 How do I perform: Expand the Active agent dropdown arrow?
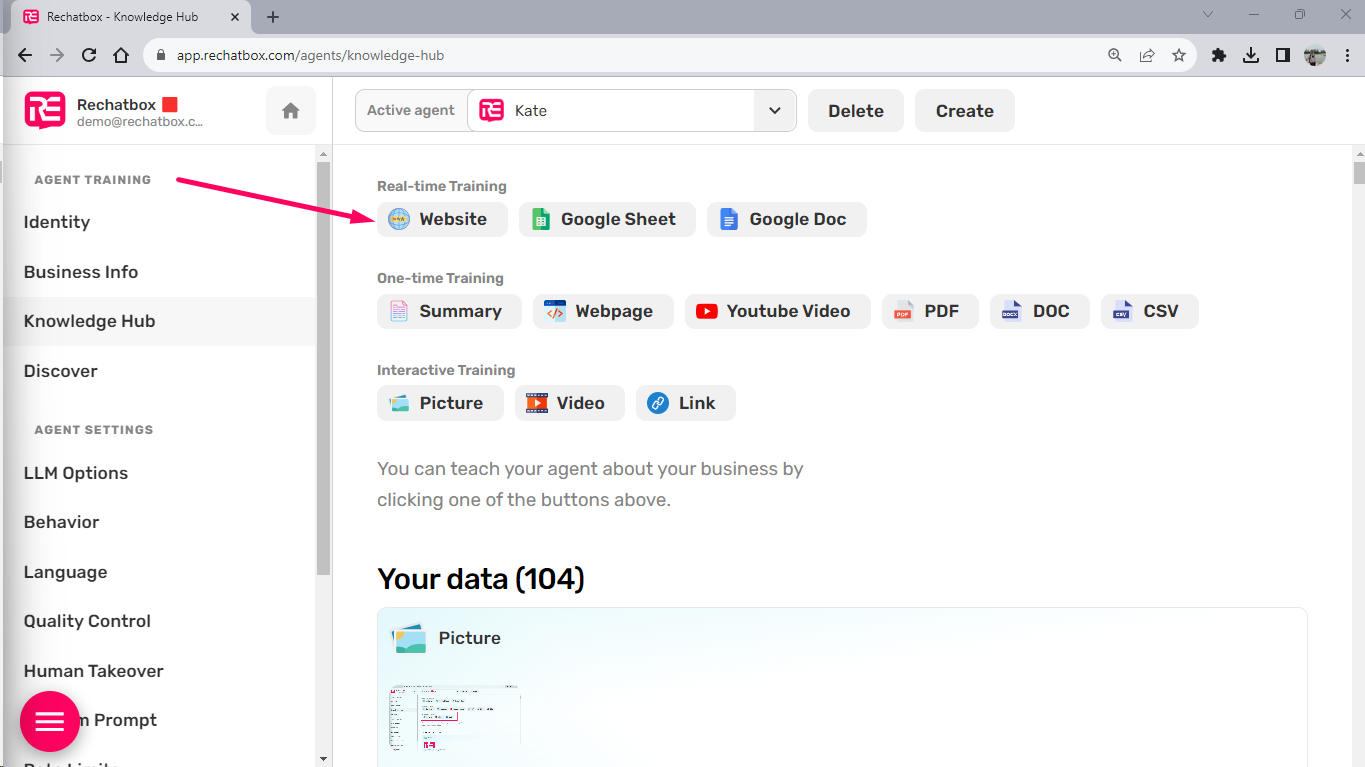point(775,111)
